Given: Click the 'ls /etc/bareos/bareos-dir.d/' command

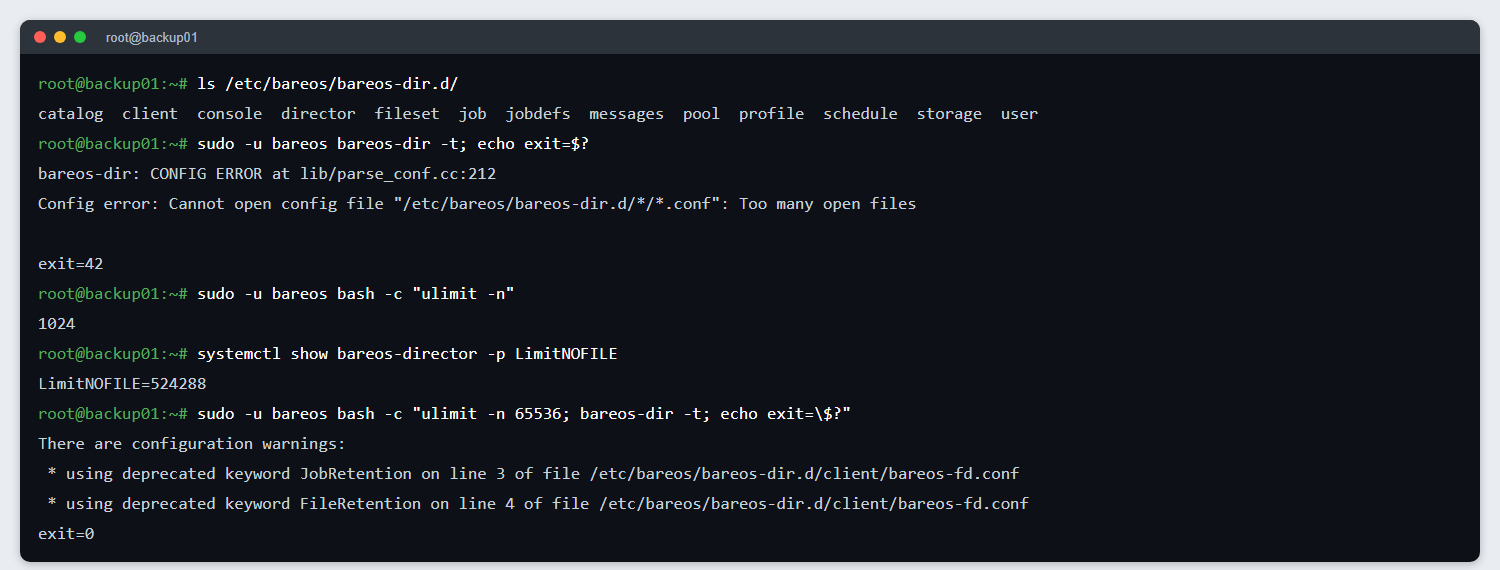Looking at the screenshot, I should click(327, 84).
